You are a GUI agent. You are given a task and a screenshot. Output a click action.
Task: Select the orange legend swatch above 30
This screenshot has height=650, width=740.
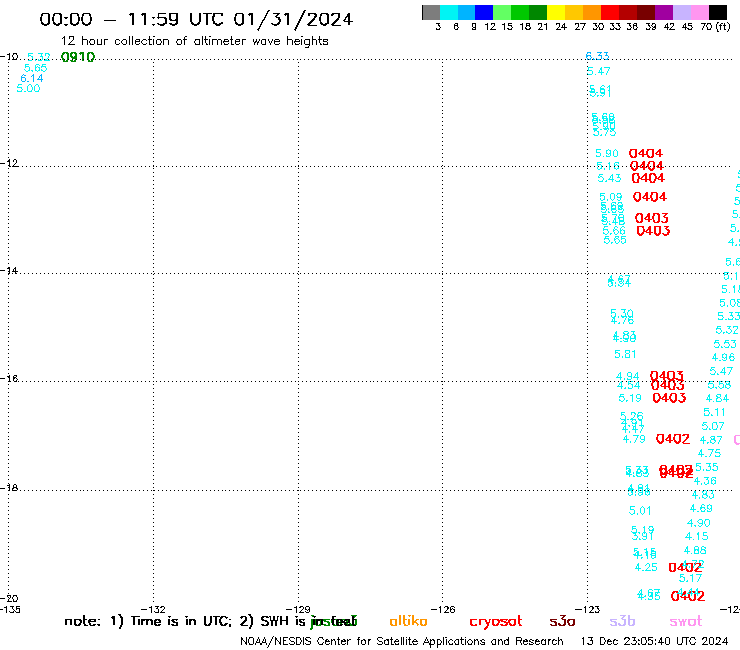point(592,12)
